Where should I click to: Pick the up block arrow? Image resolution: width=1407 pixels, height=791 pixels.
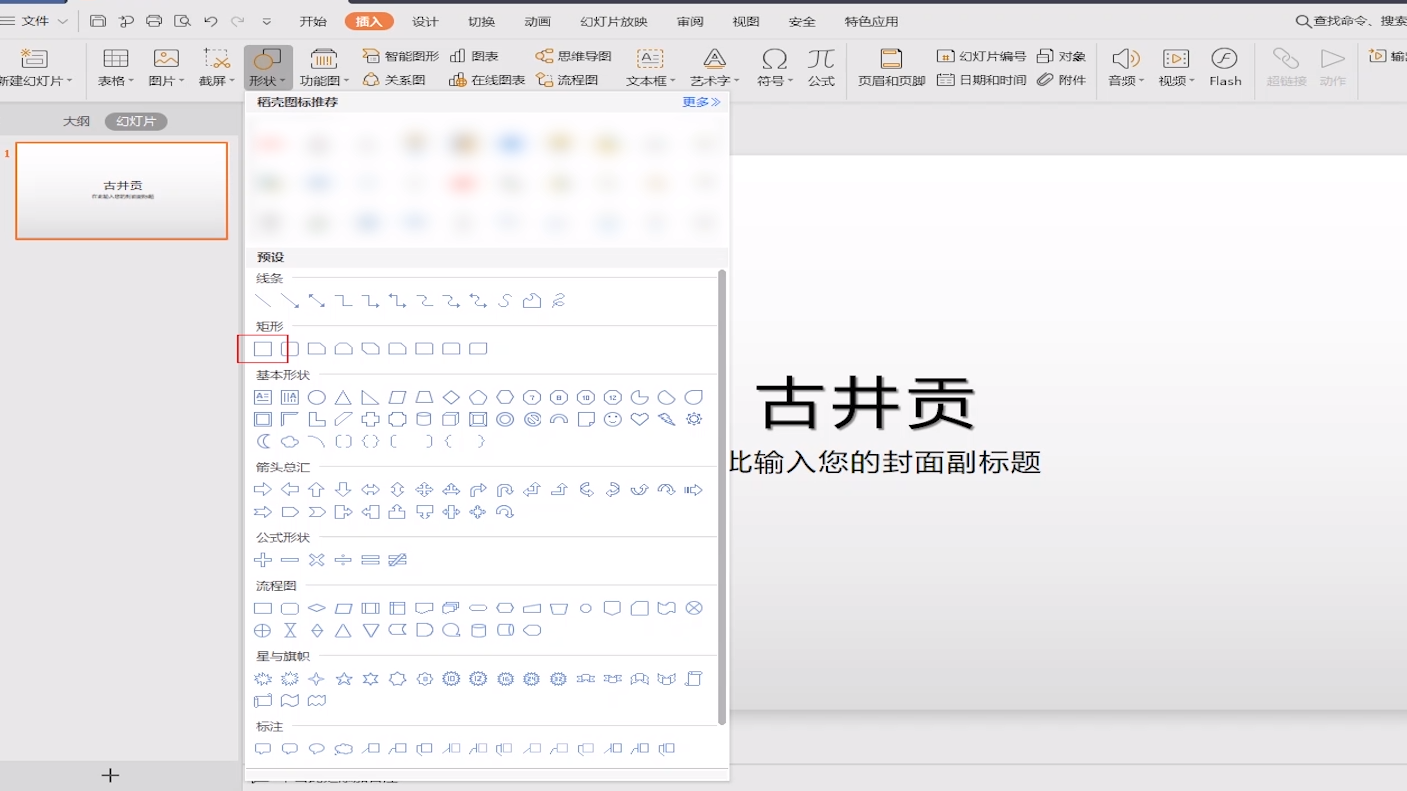(317, 489)
